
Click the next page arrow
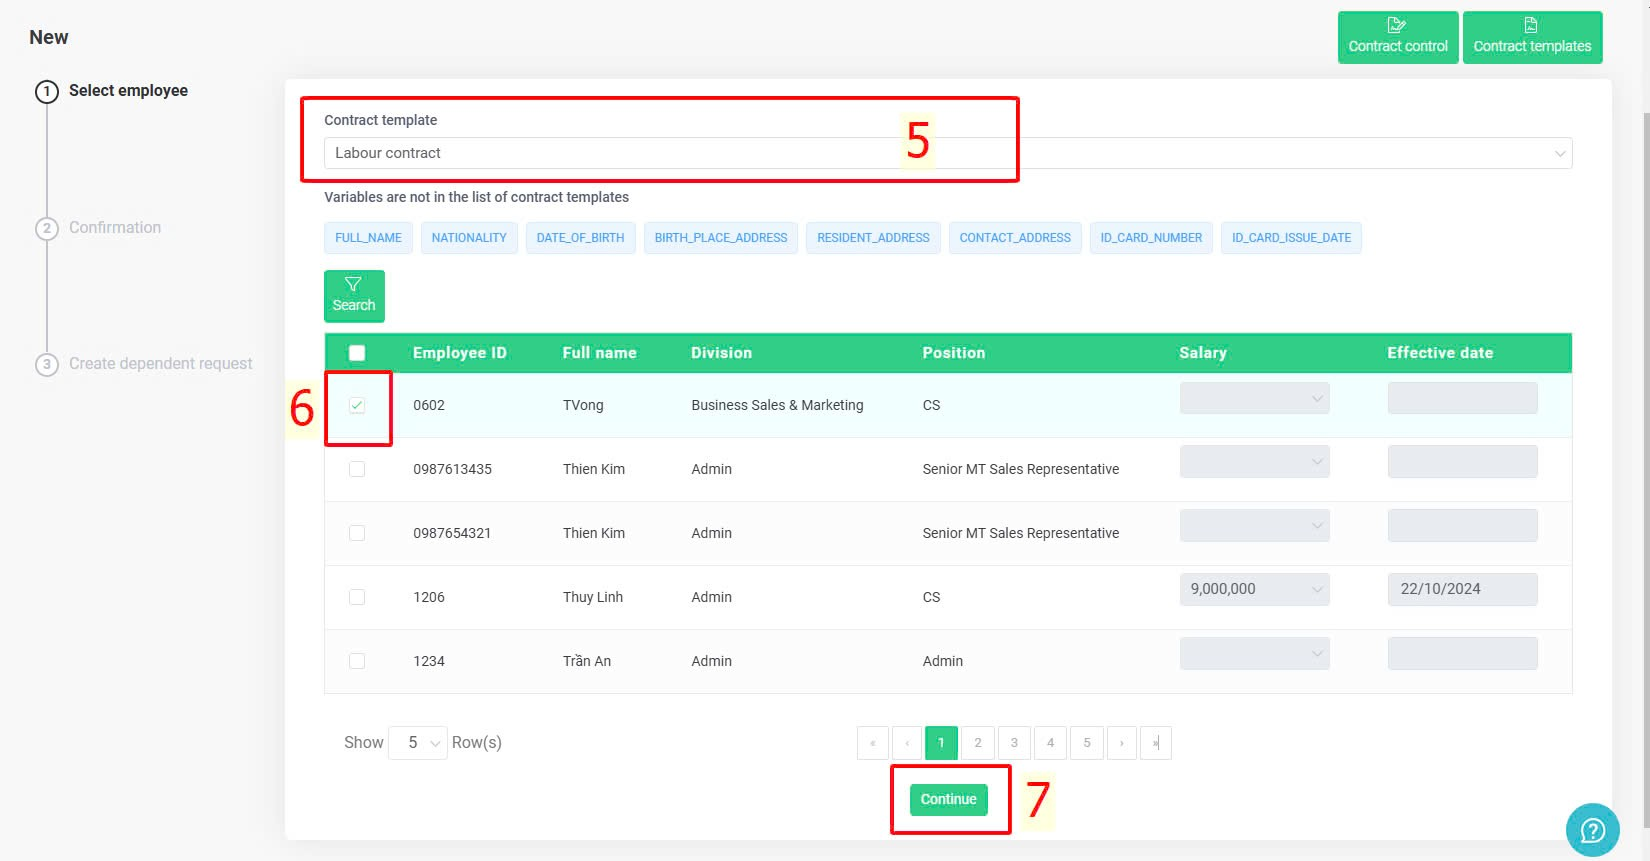(x=1122, y=743)
